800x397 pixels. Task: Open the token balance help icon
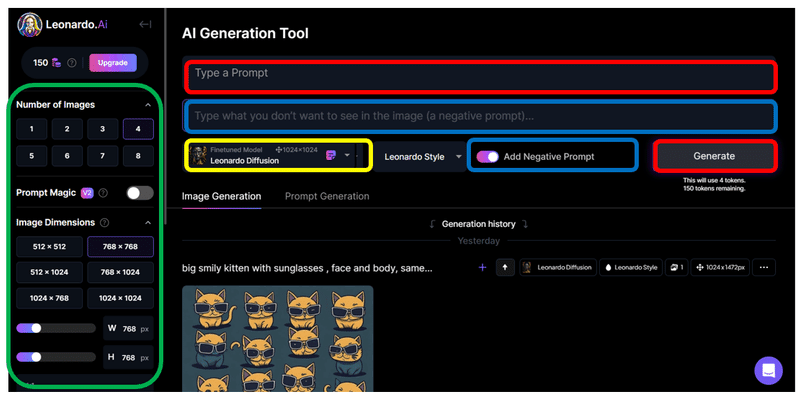(72, 63)
